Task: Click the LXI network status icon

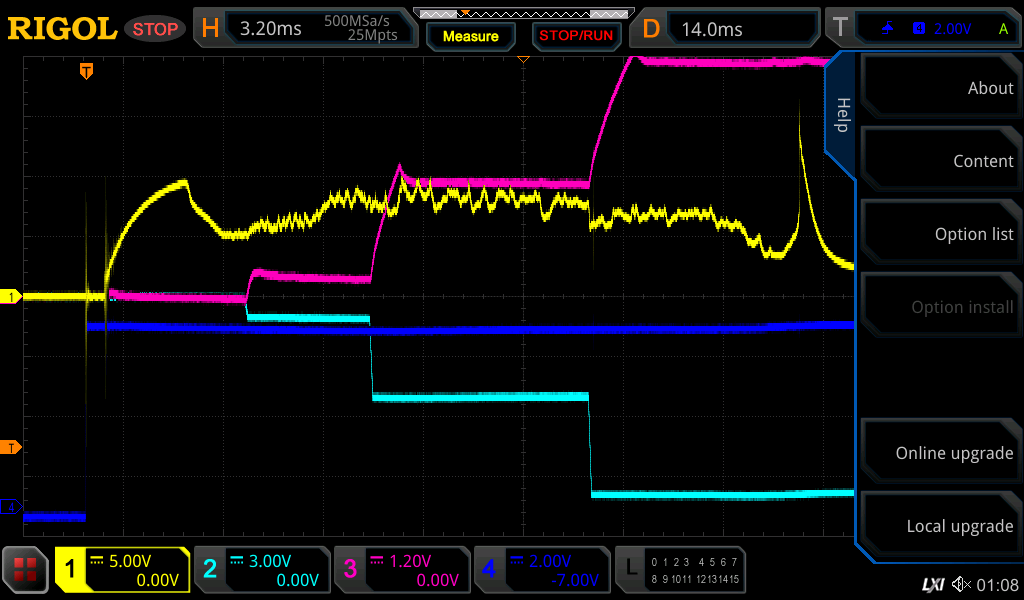Action: click(932, 584)
